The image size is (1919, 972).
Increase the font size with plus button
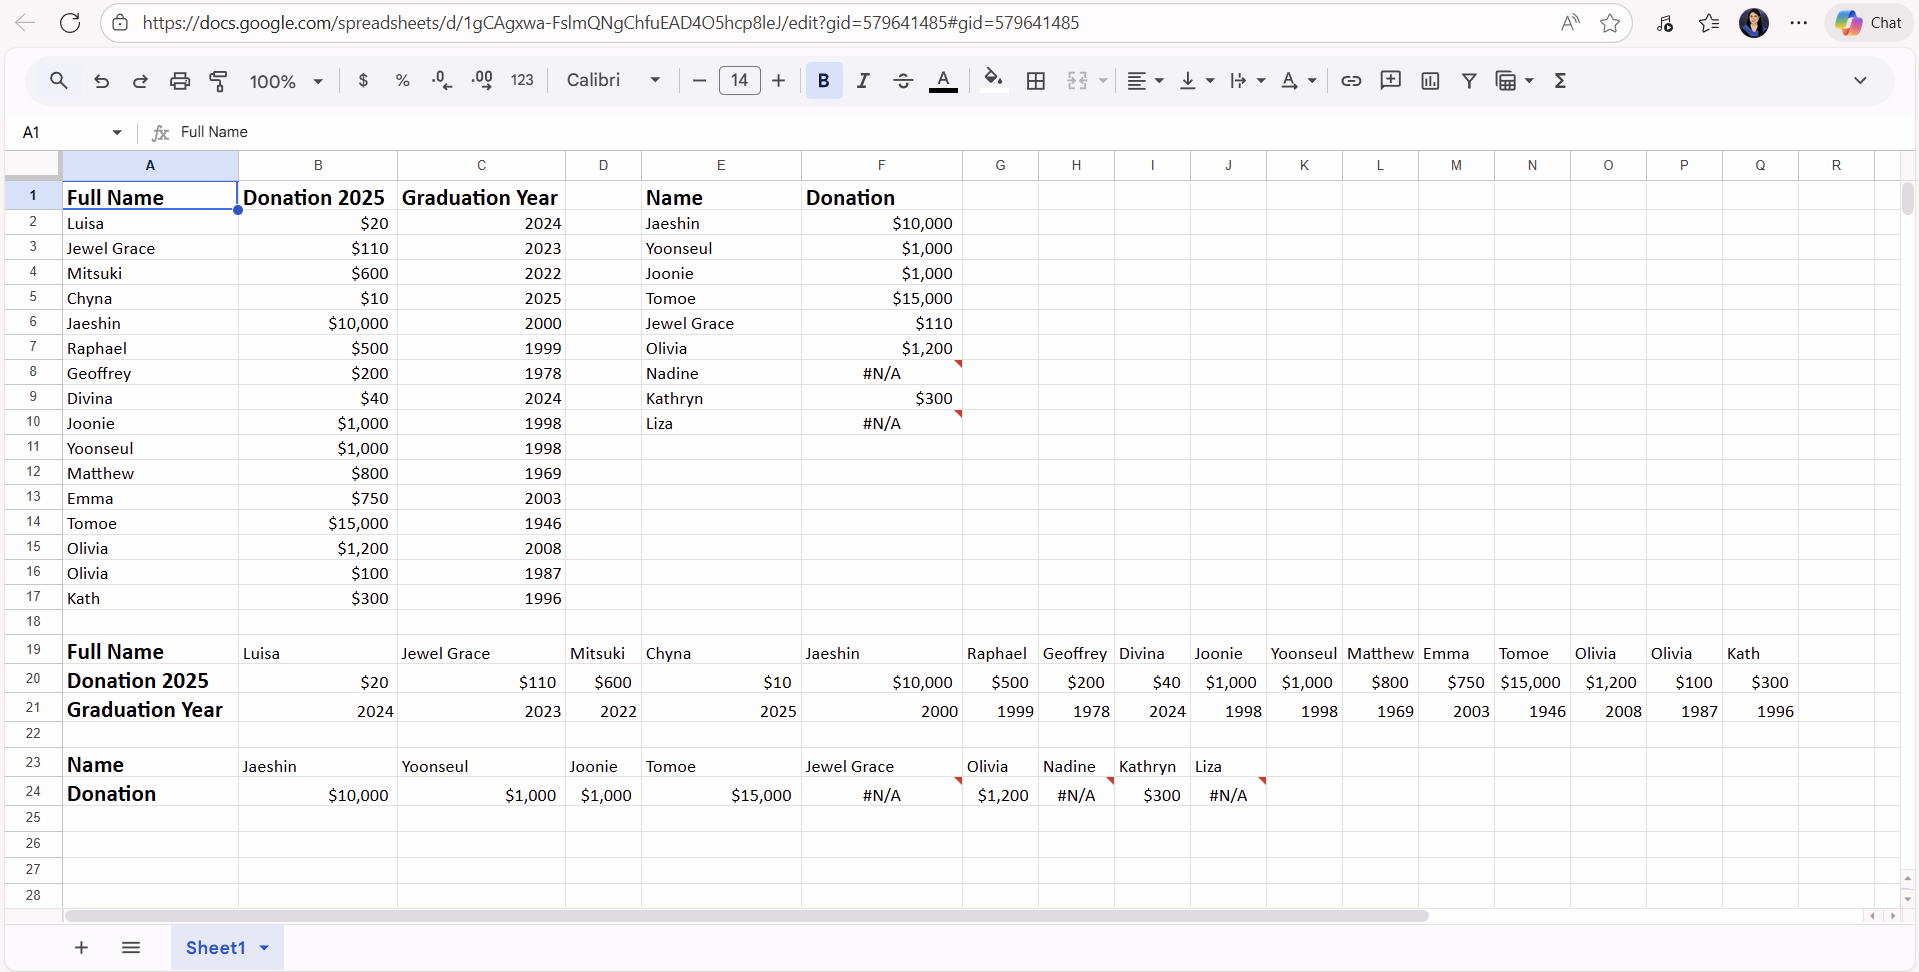point(779,81)
